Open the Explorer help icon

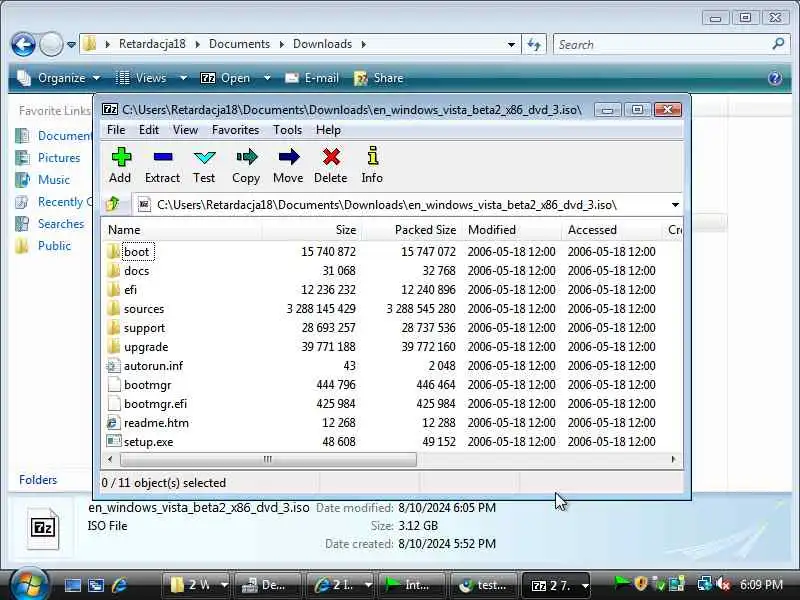774,78
